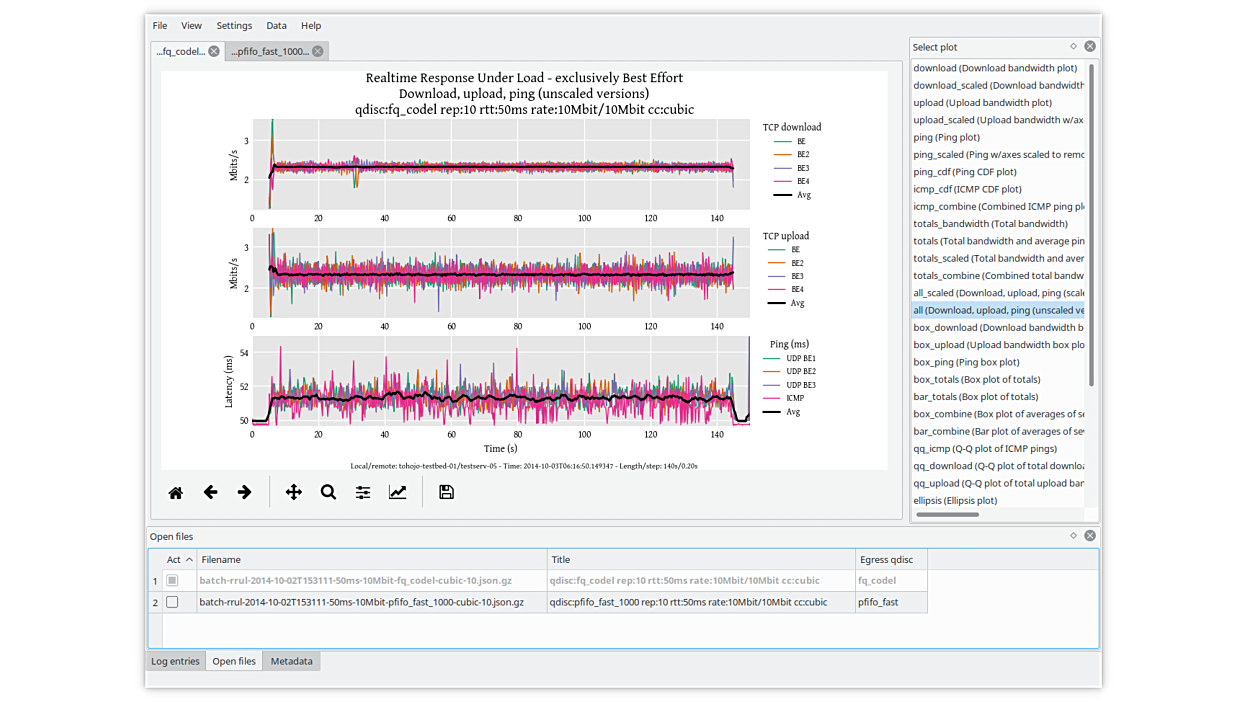Float the Select plot panel

(x=1074, y=46)
